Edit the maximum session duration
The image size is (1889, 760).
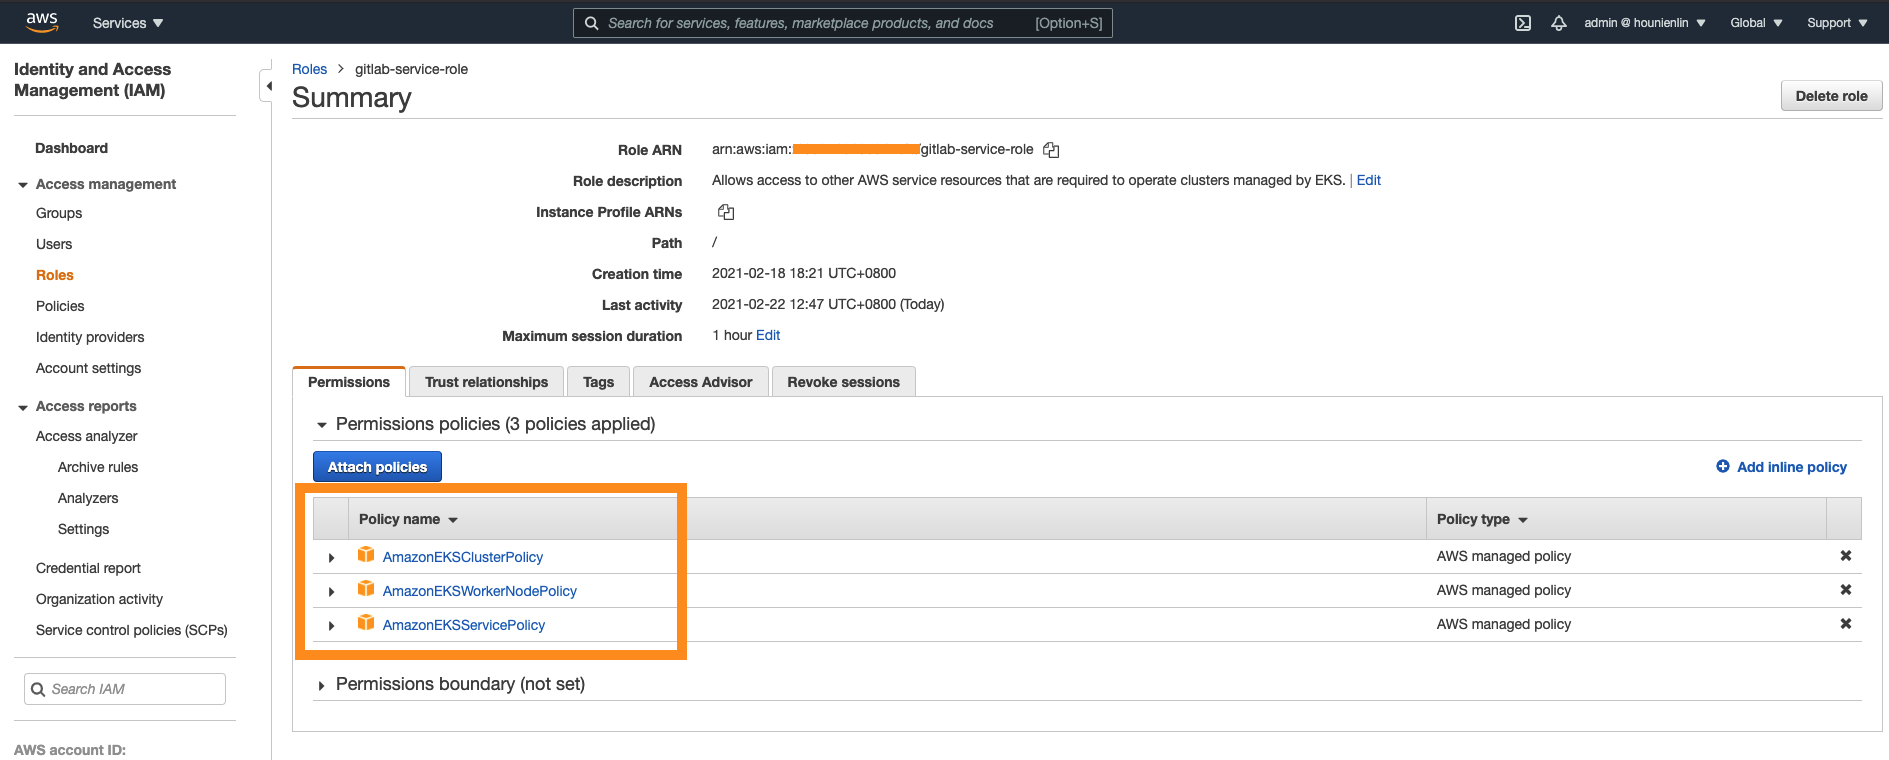768,335
